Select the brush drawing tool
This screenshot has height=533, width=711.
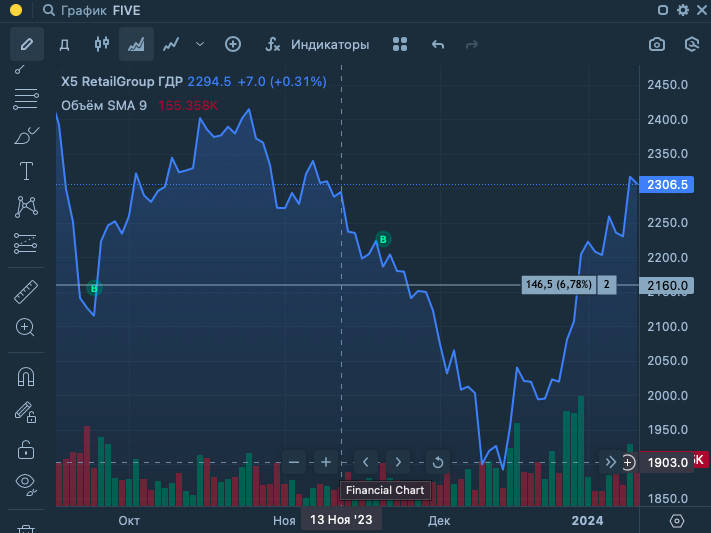(26, 136)
